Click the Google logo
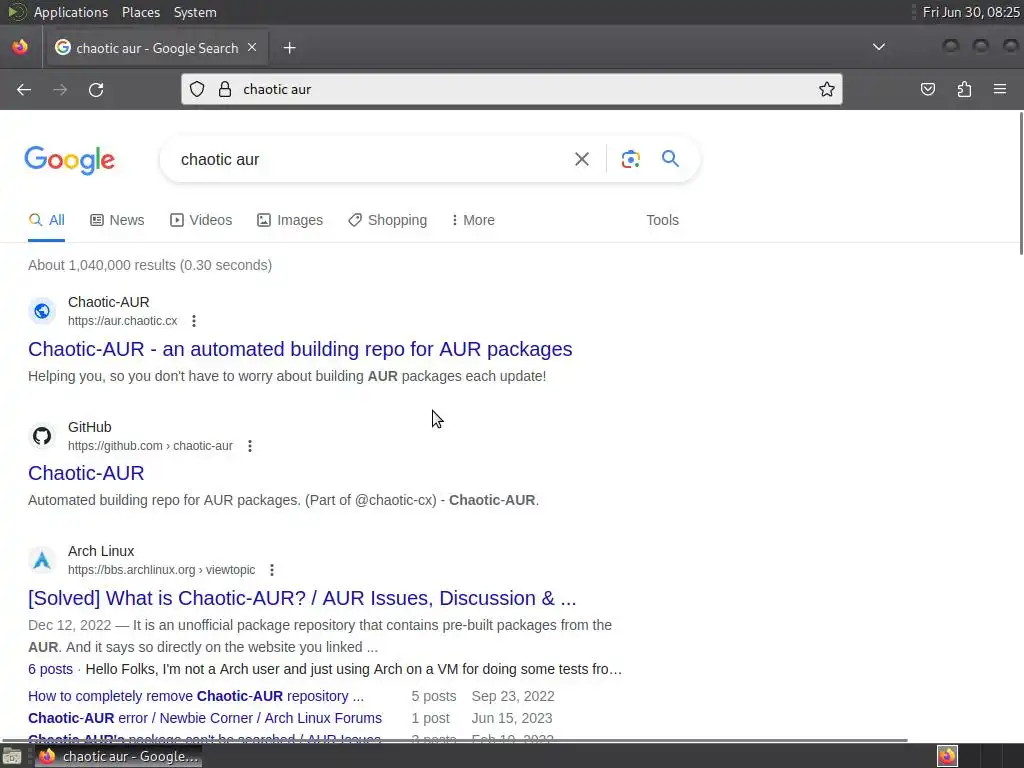This screenshot has height=768, width=1024. point(70,160)
